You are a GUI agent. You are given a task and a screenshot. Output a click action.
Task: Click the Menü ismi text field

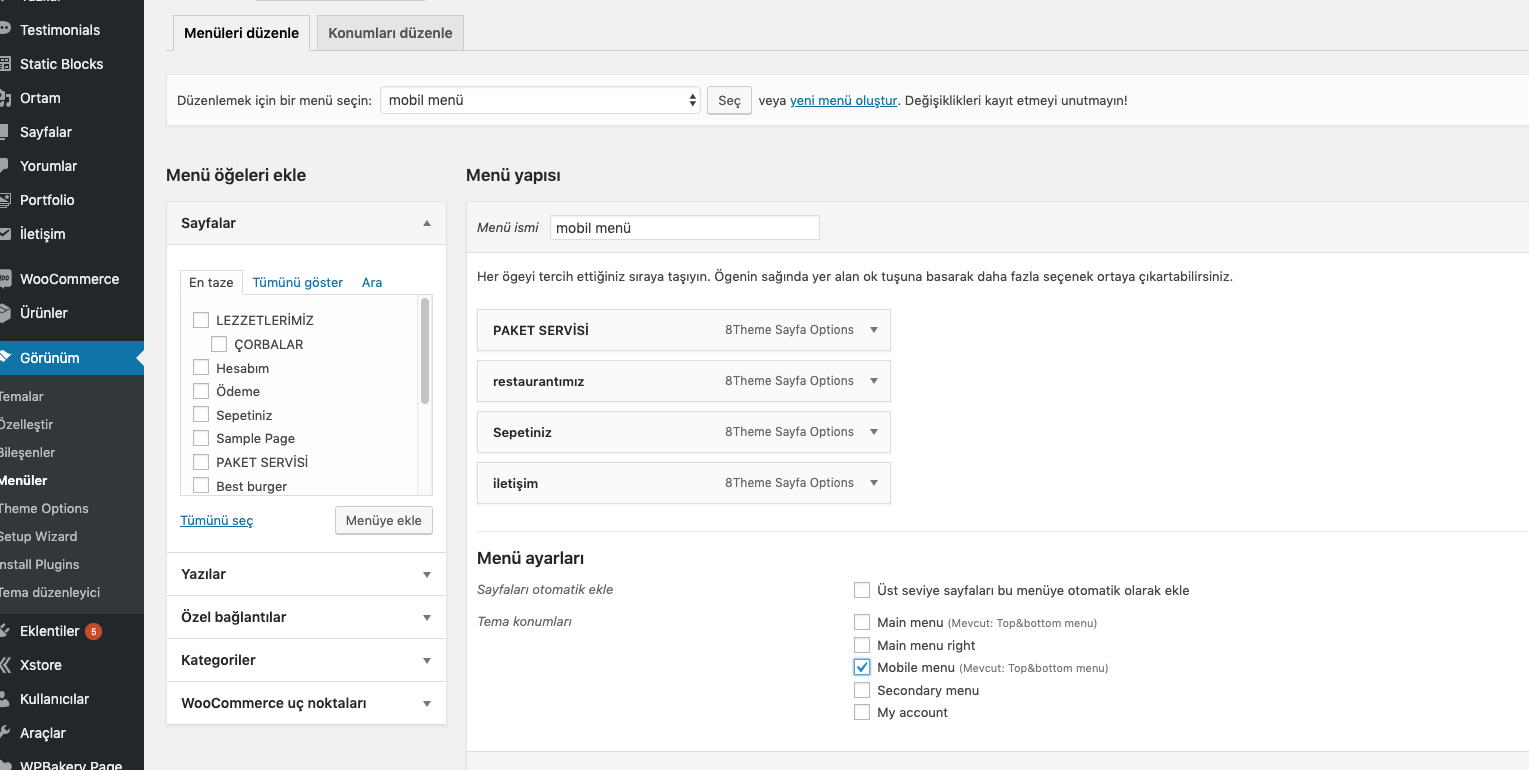684,228
